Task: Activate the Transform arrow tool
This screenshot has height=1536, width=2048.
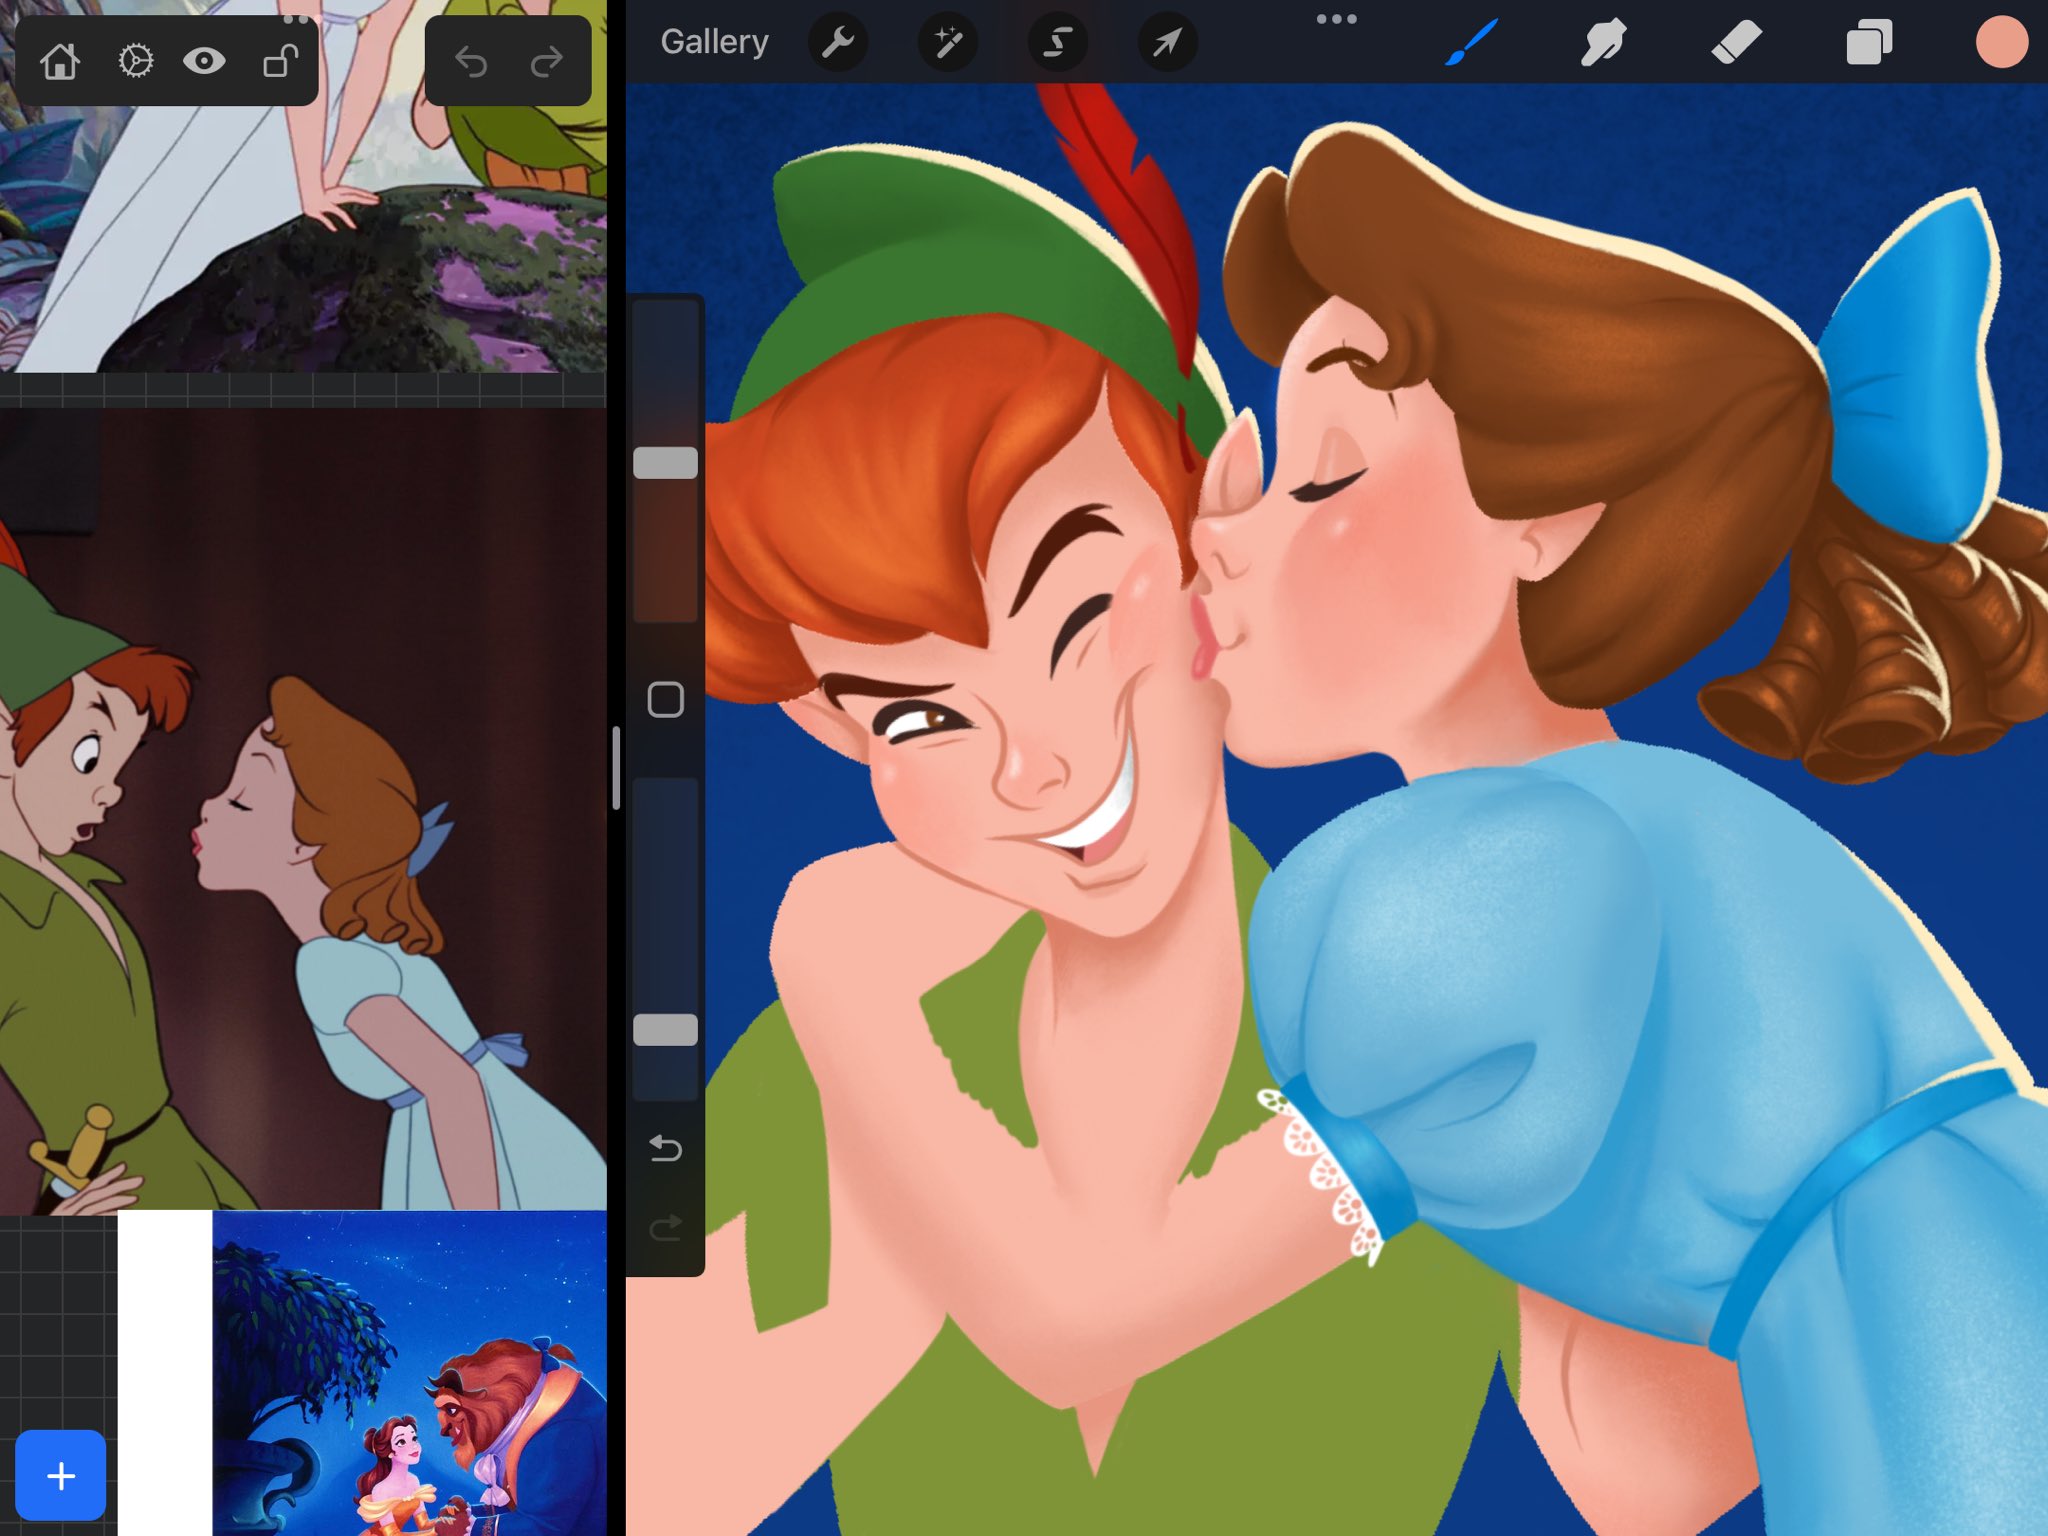Action: [x=1168, y=42]
